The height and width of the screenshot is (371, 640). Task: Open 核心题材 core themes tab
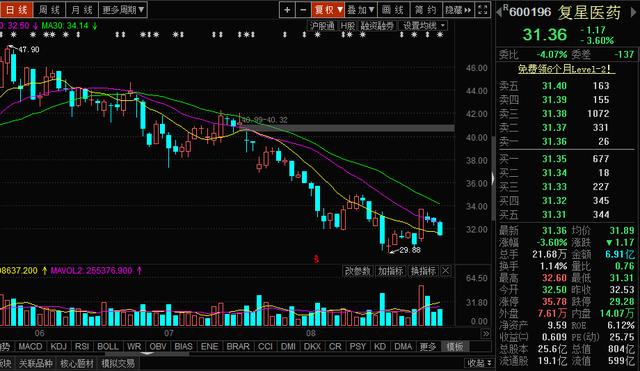click(77, 363)
